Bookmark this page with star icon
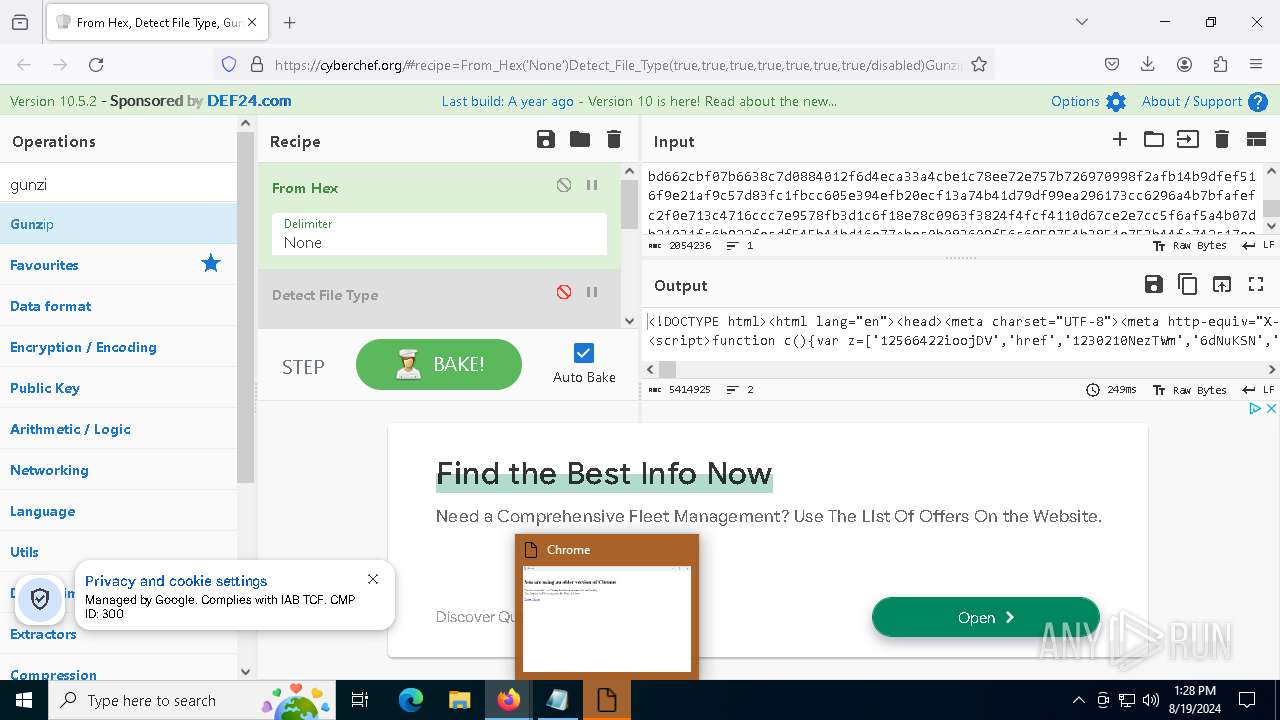Screen dimensions: 1280x720 (979, 64)
